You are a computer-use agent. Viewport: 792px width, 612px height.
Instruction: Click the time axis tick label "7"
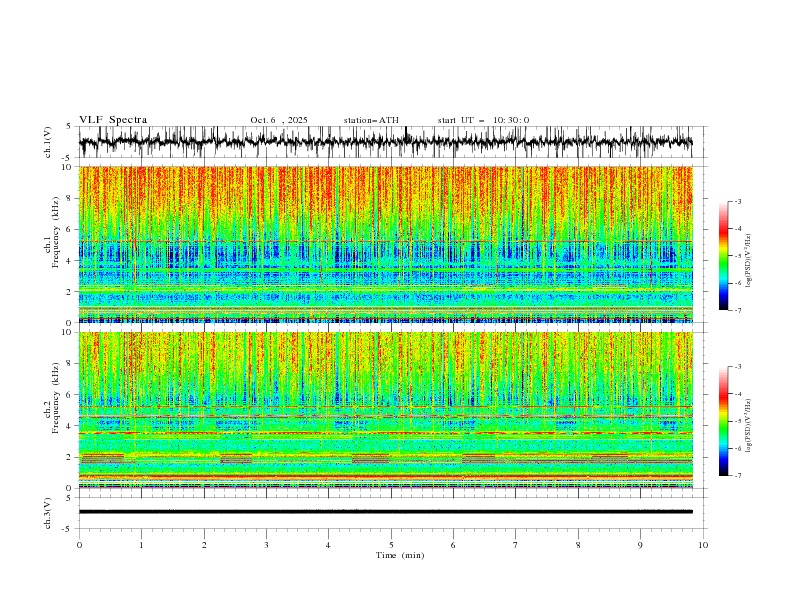click(516, 545)
